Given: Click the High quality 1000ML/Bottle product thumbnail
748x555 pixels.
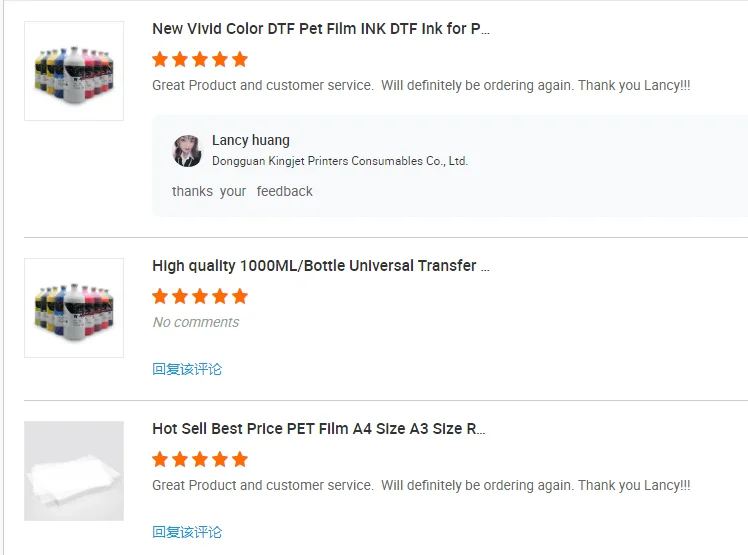Looking at the screenshot, I should 74,308.
